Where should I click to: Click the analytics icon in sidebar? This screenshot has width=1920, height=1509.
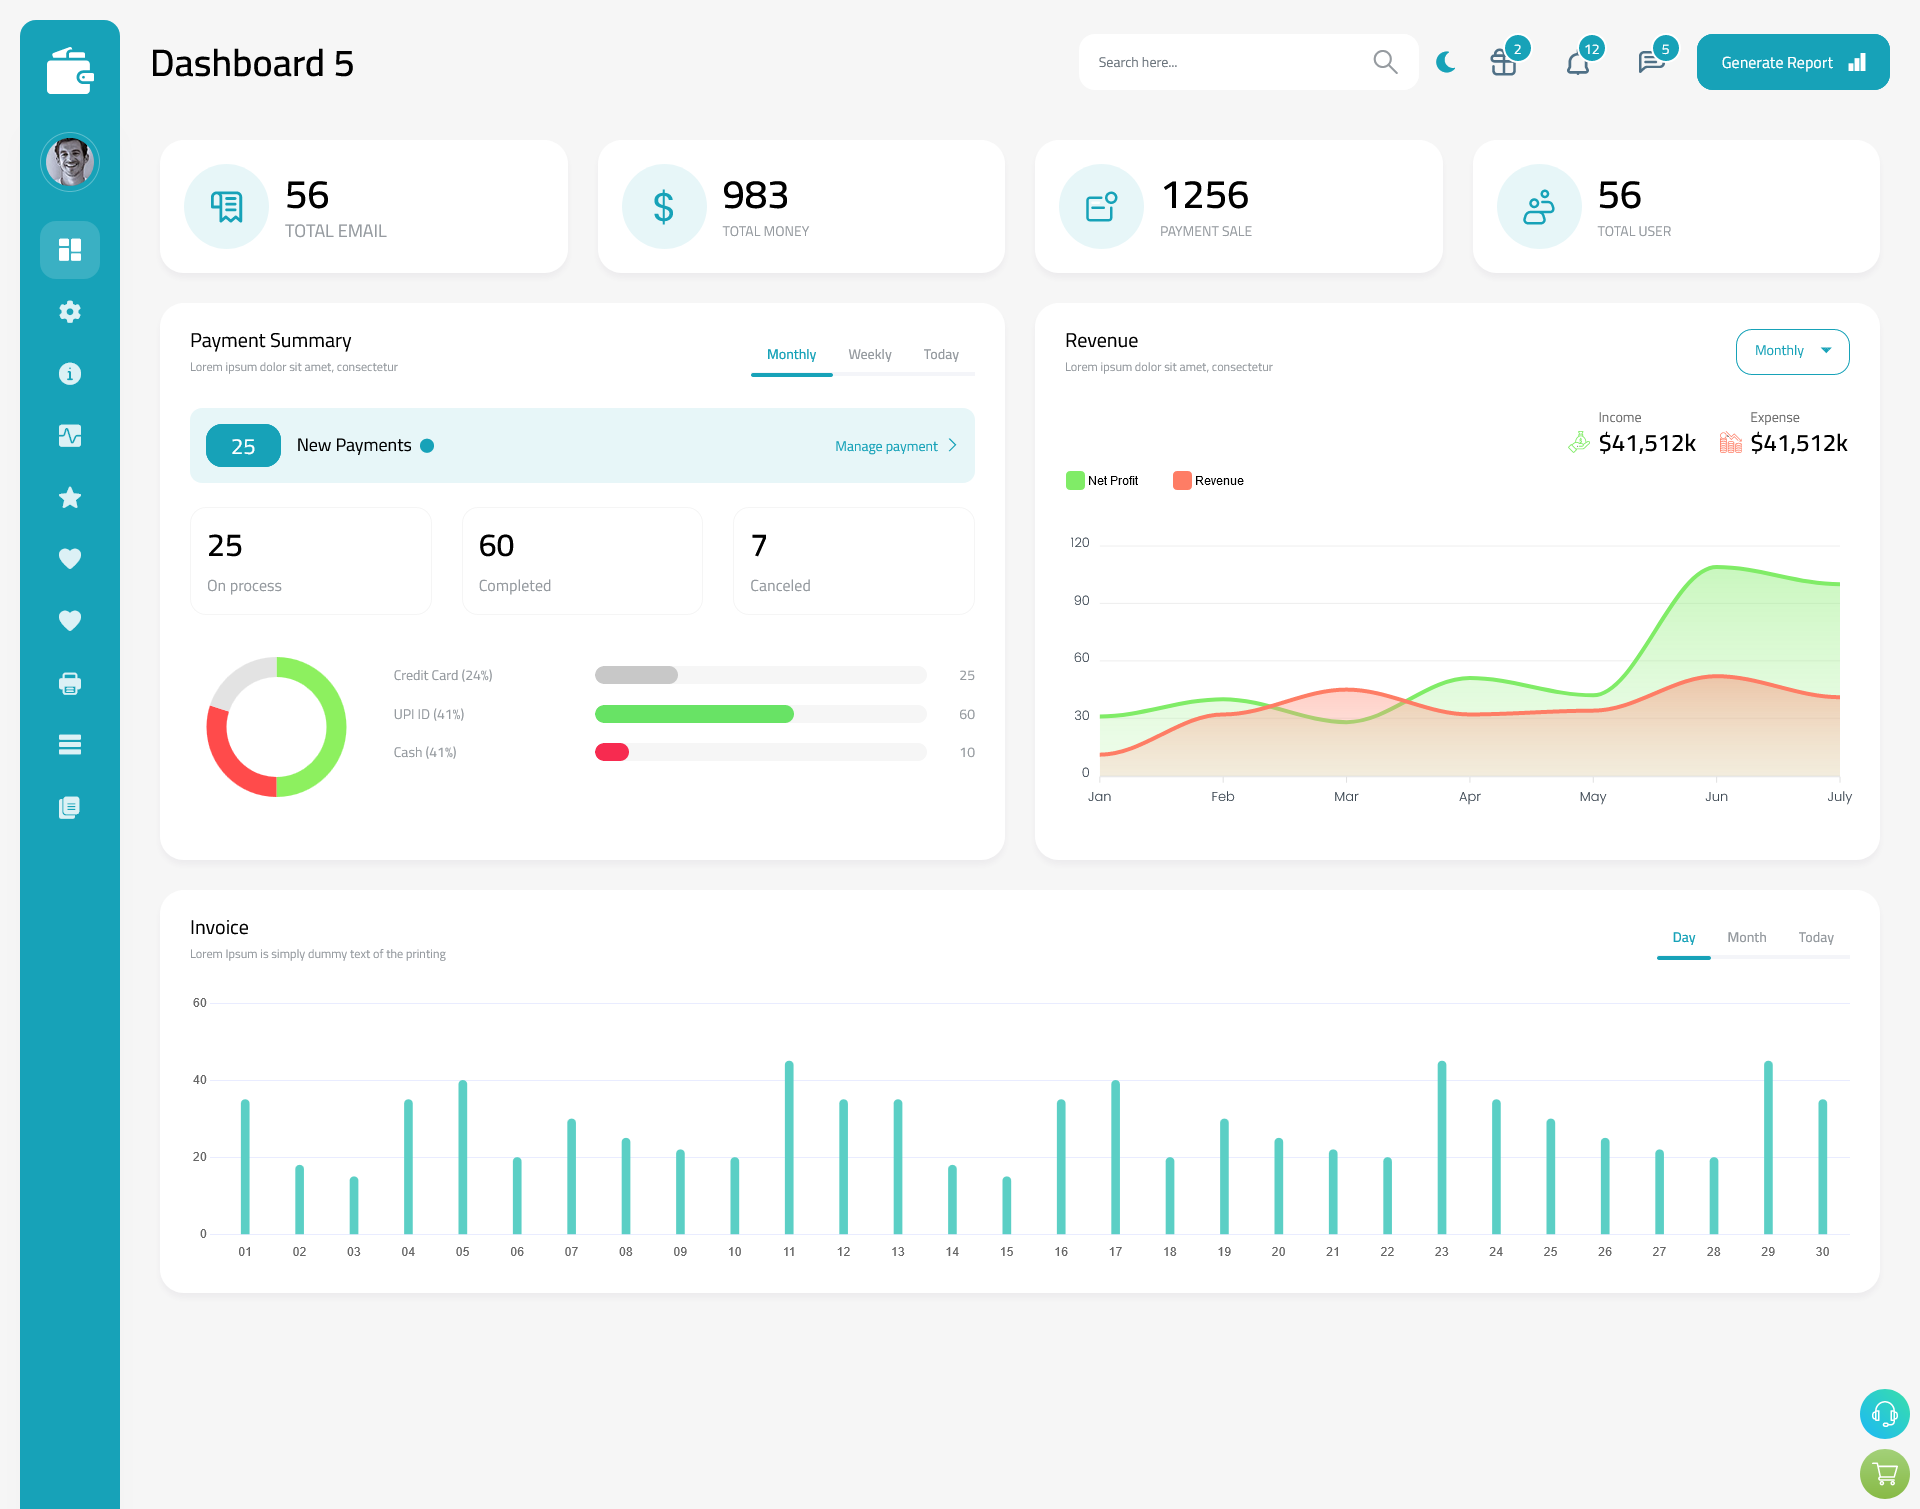(x=69, y=435)
